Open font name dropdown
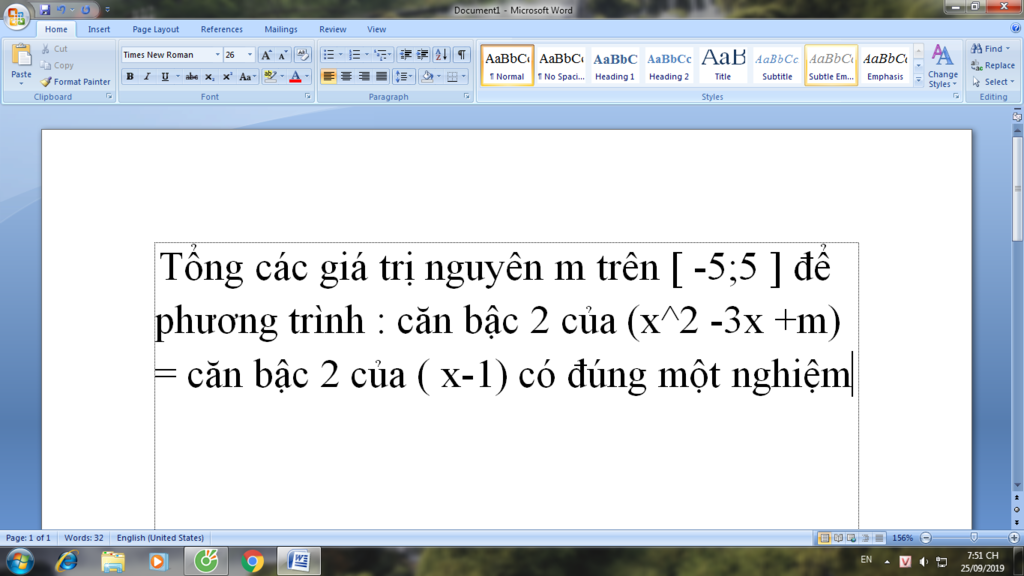Viewport: 1024px width, 576px height. [217, 55]
